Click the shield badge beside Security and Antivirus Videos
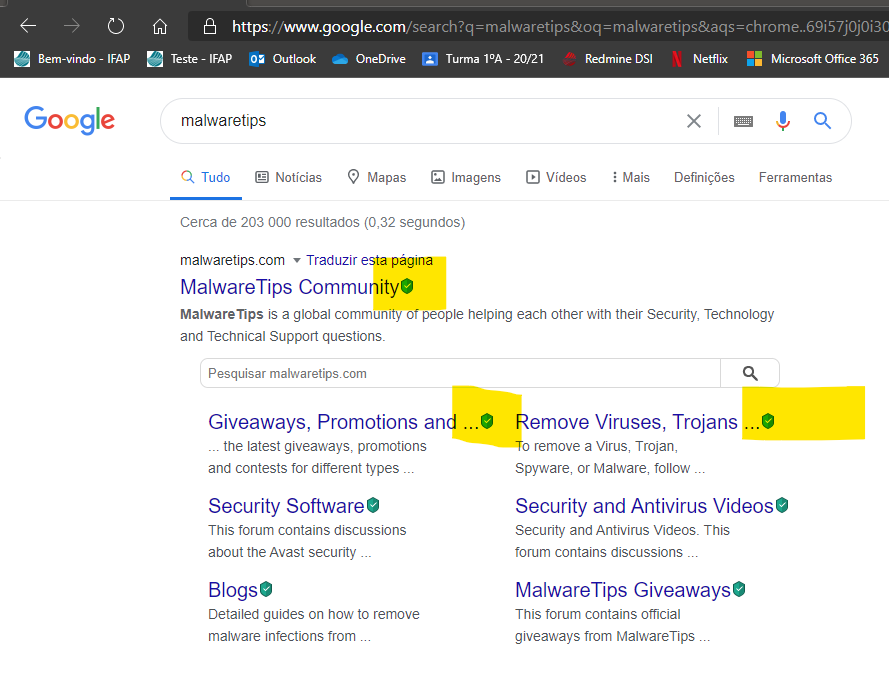The image size is (889, 673). point(782,505)
